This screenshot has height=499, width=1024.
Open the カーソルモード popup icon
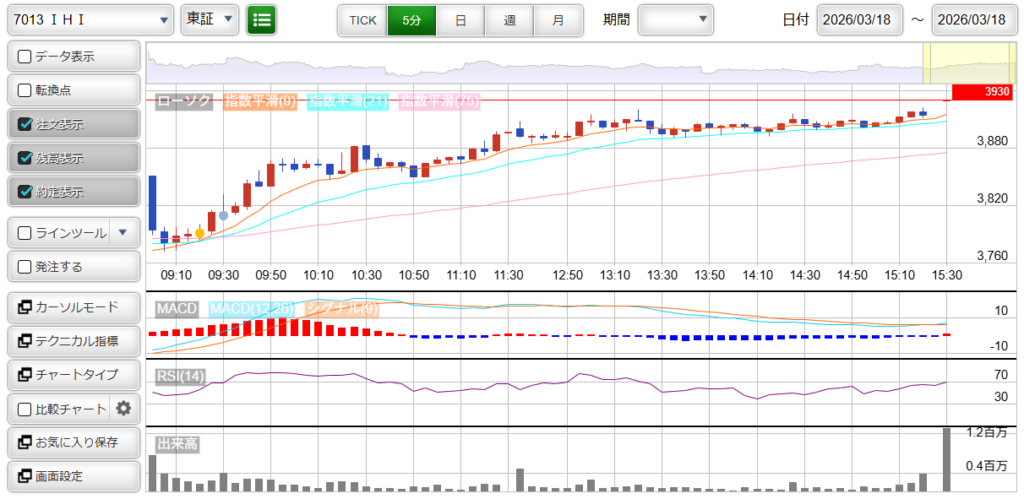tap(22, 307)
